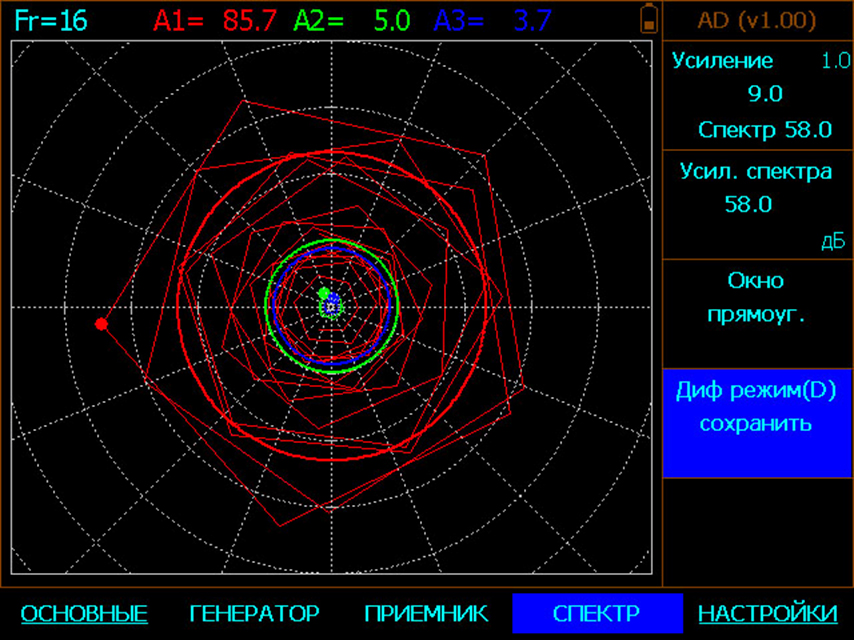Select the red A1= 85.7 readout

point(215,21)
